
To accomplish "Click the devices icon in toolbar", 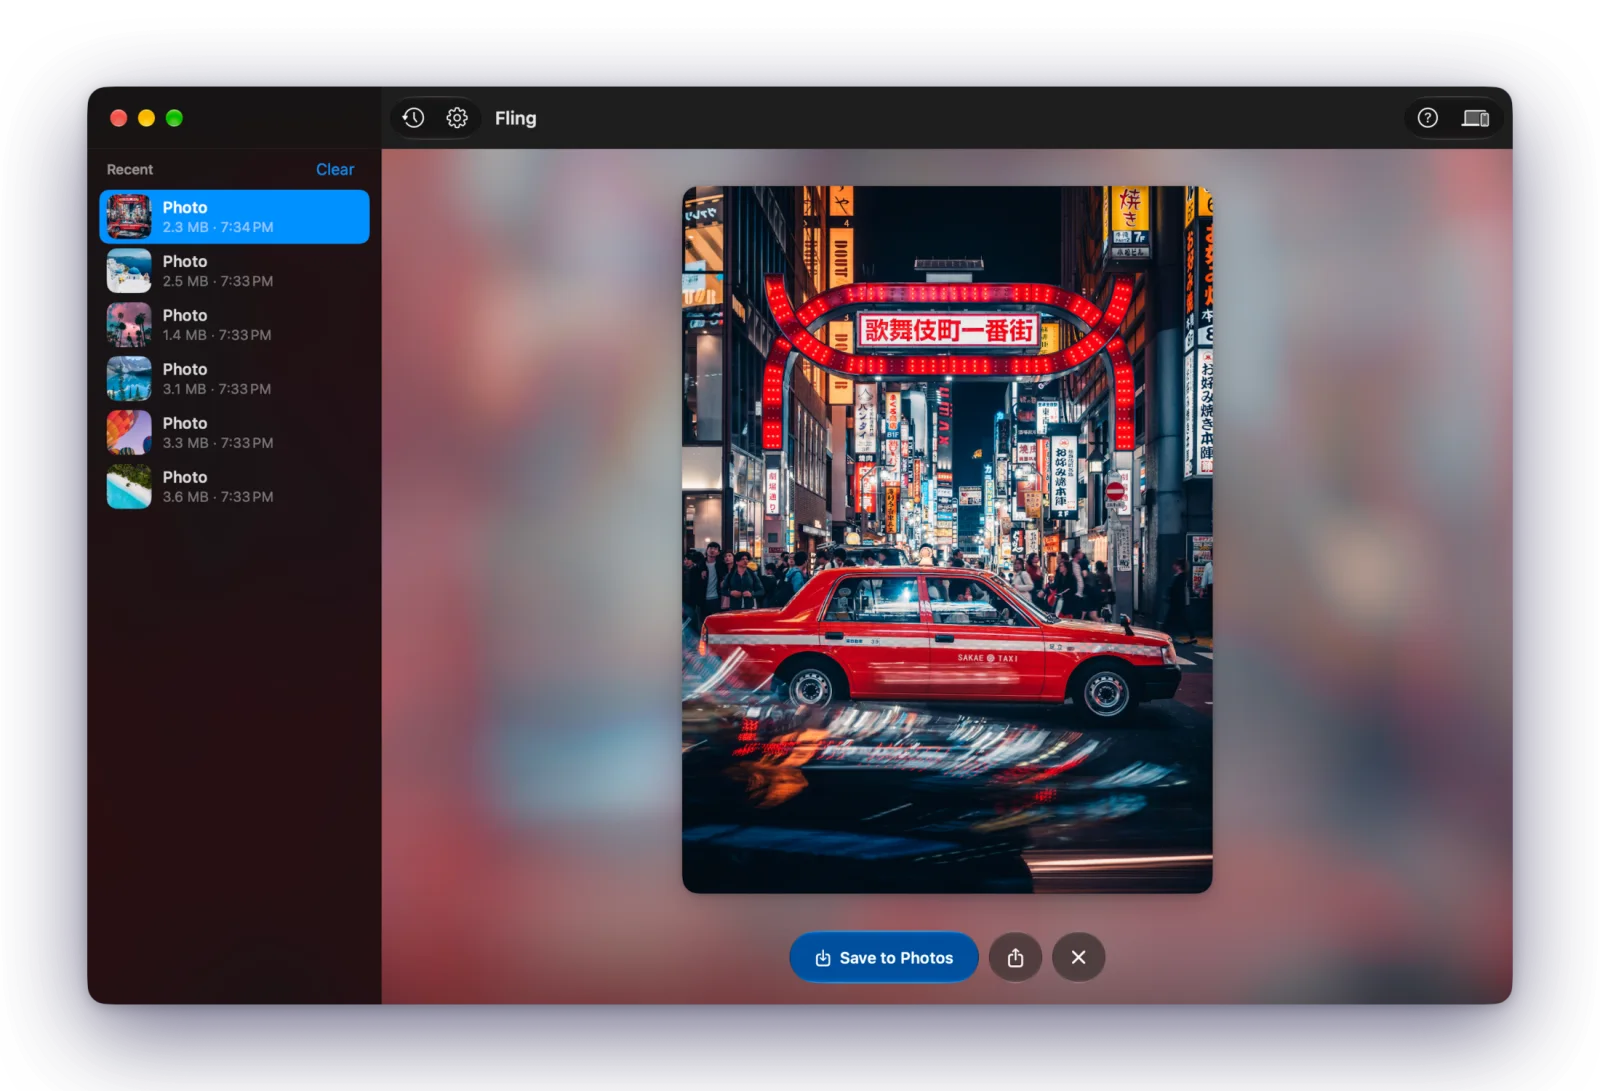I will (1475, 118).
